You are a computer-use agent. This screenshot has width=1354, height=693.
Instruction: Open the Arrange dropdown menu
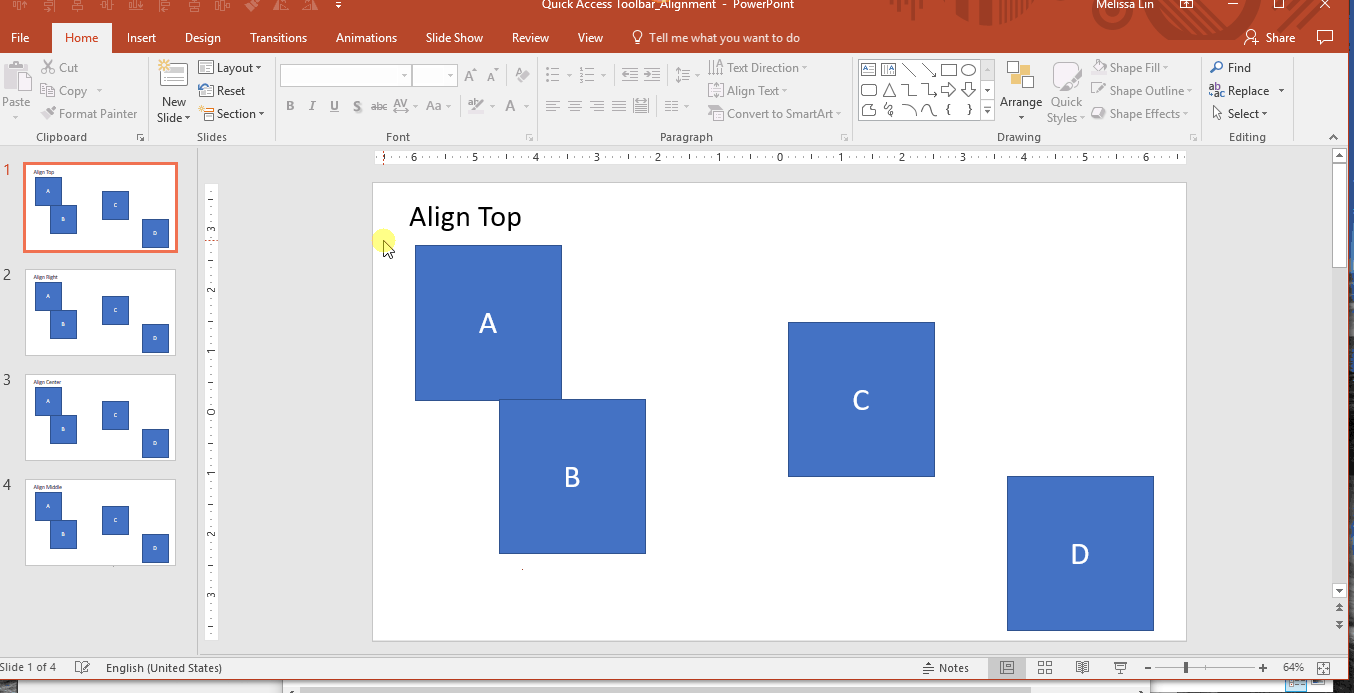point(1020,90)
